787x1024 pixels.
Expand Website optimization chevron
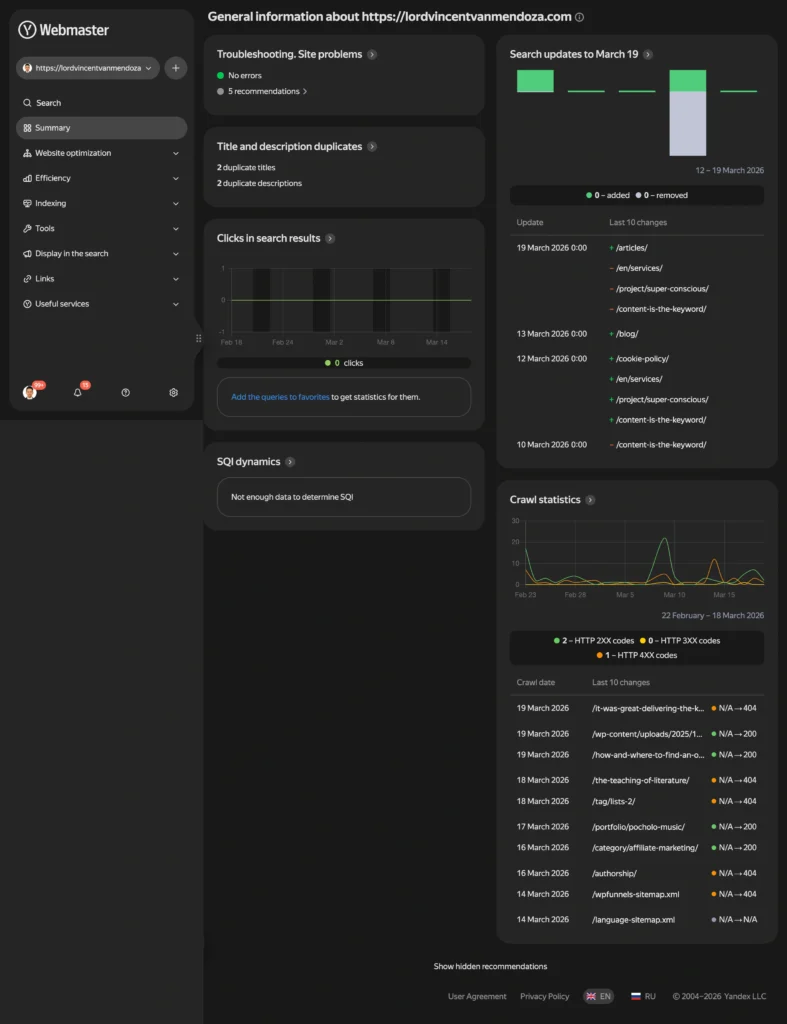click(x=176, y=153)
